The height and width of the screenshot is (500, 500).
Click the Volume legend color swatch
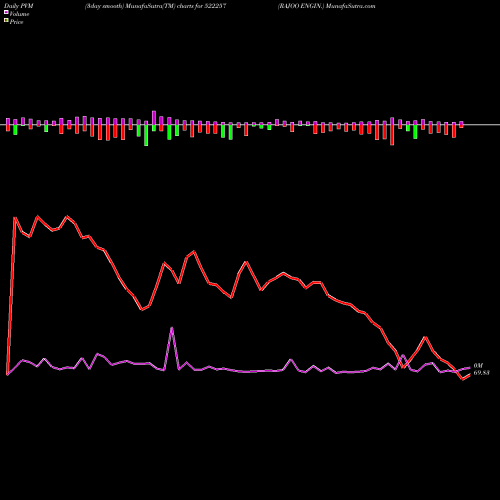click(x=6, y=12)
